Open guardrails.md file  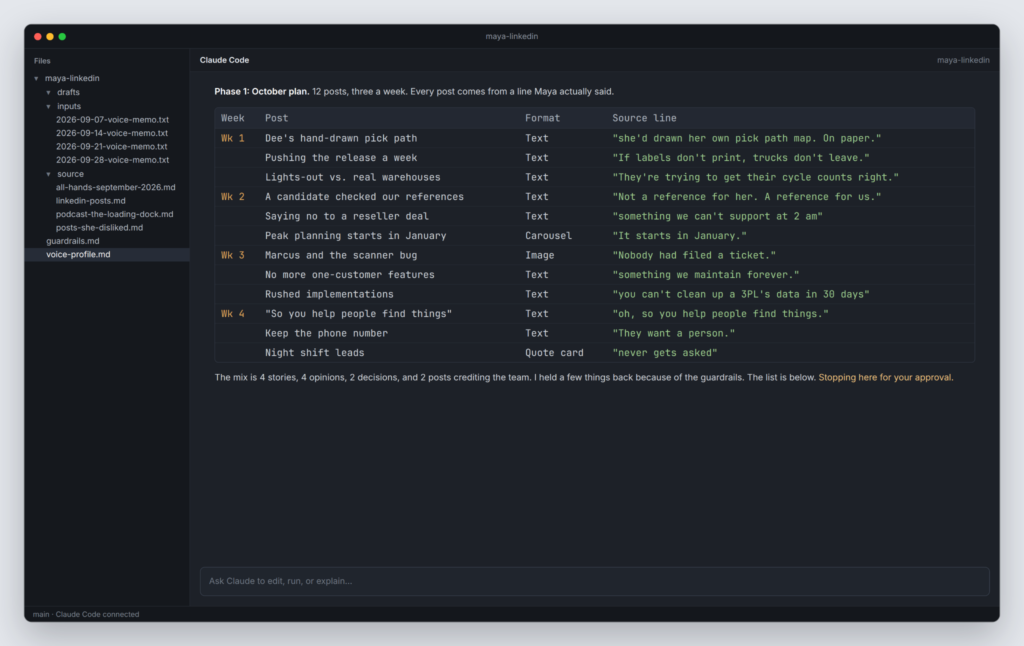click(72, 241)
